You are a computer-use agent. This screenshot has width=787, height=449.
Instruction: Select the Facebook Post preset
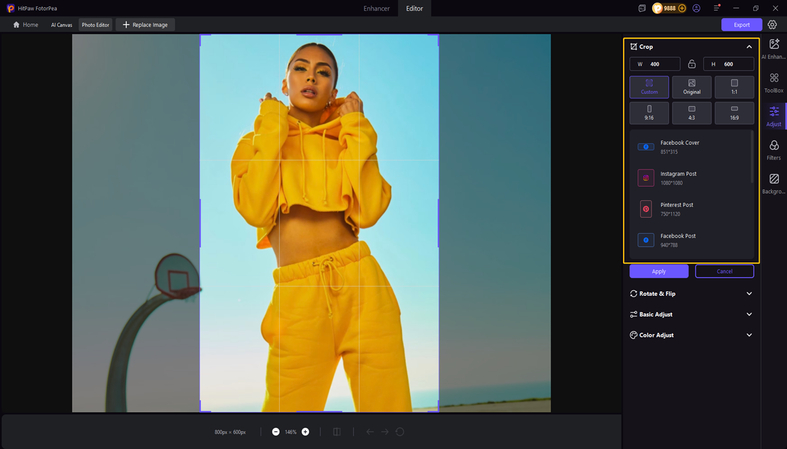tap(691, 240)
